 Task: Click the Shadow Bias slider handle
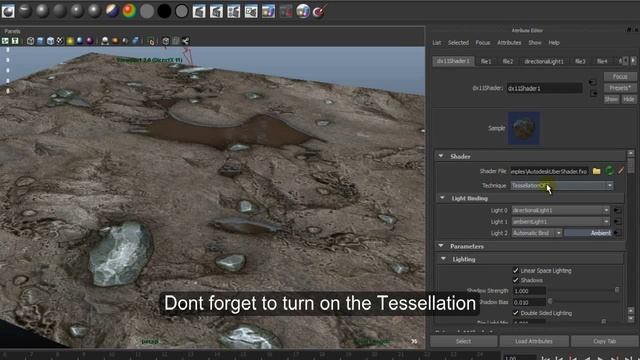pos(550,301)
